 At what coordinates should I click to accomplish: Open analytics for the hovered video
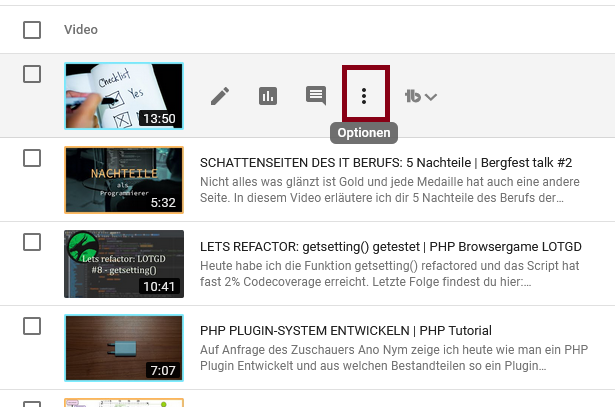click(268, 96)
